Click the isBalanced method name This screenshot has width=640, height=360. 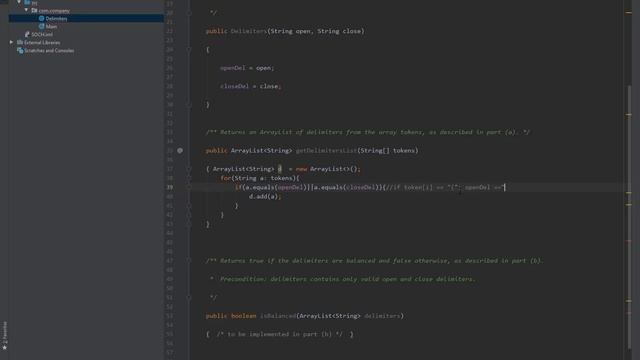coord(278,316)
